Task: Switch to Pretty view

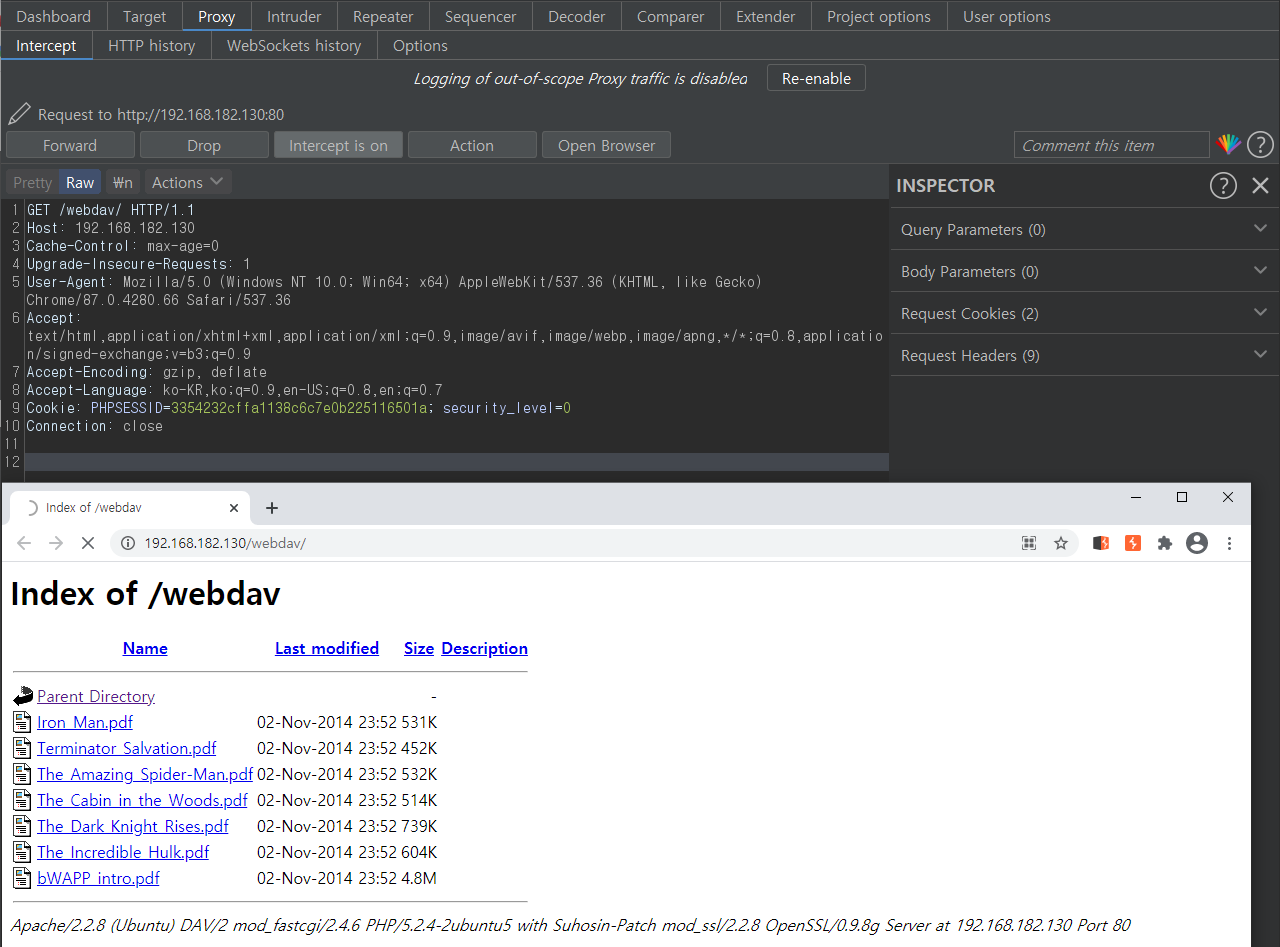Action: click(32, 182)
